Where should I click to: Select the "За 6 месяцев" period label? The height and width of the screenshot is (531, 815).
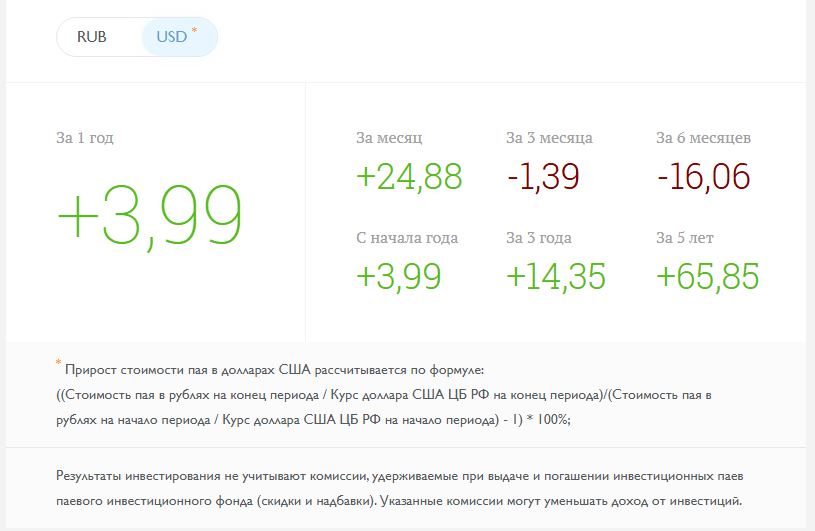703,137
